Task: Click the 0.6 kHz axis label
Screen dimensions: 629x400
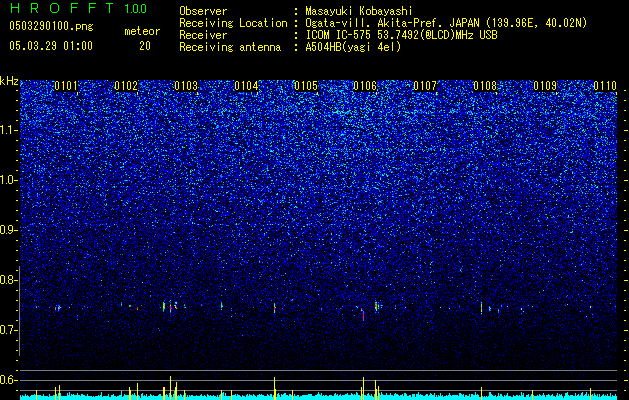Action: pyautogui.click(x=8, y=380)
